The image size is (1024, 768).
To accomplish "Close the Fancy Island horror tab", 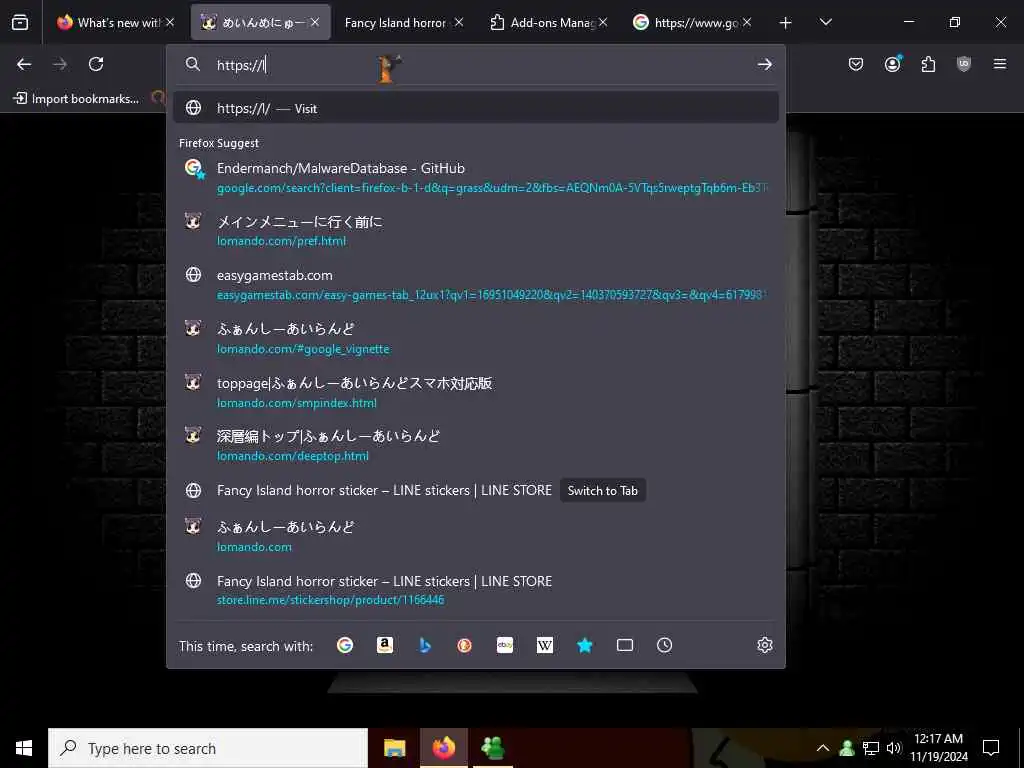I will click(x=459, y=22).
